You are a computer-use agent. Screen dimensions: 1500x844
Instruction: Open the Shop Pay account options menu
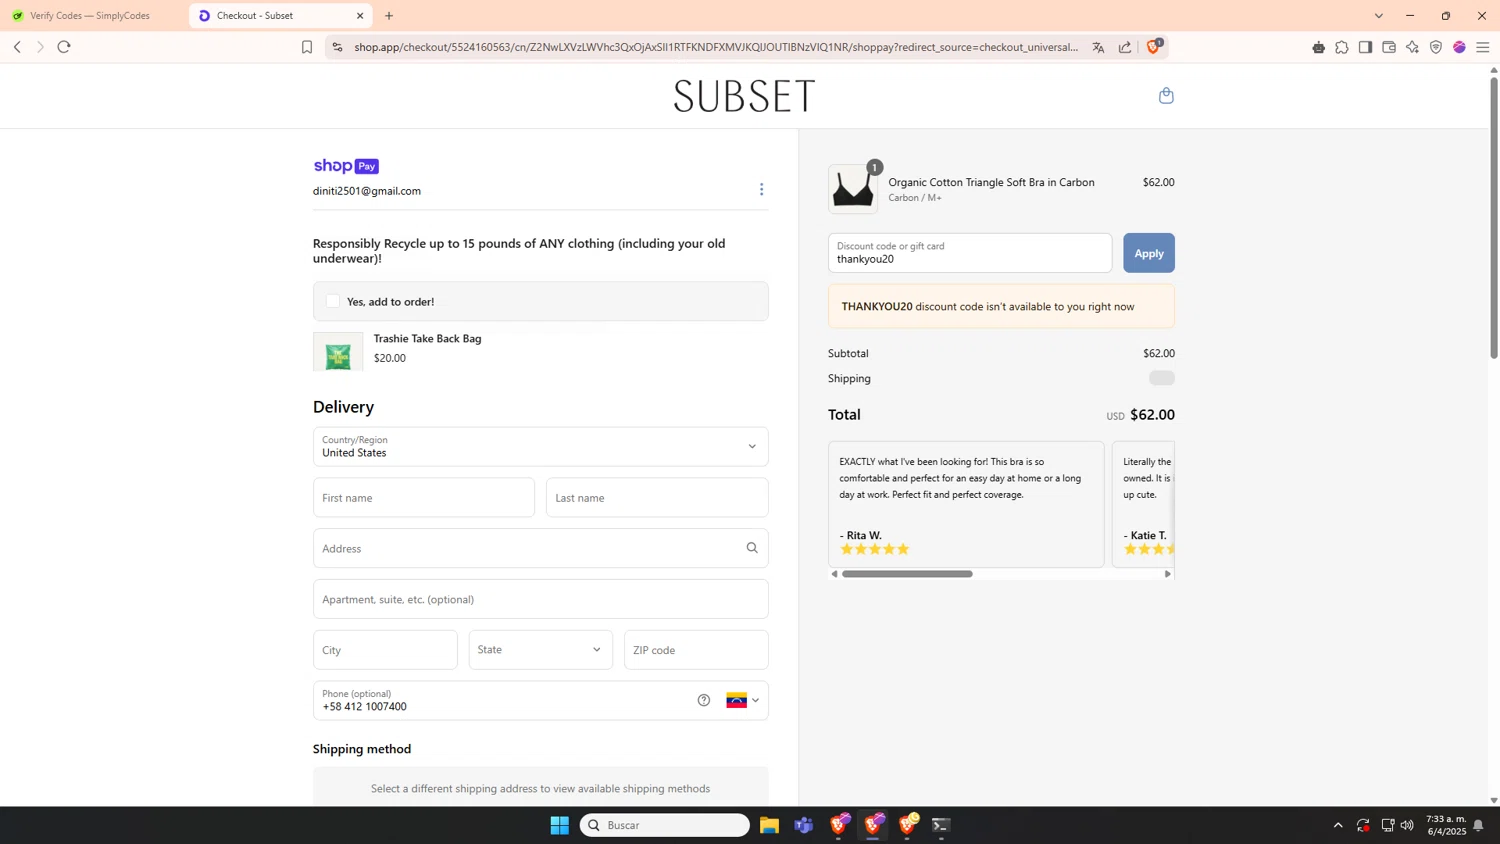(761, 190)
